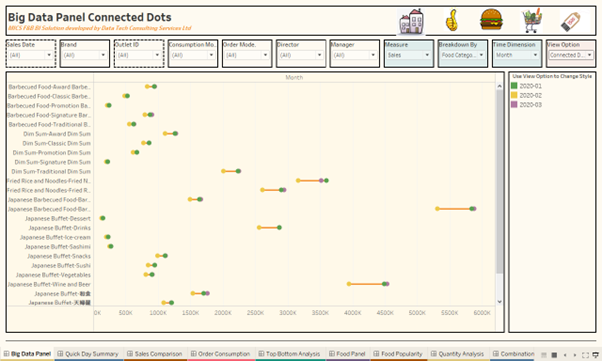Switch to the Food Panel tab
The image size is (602, 361).
coord(347,354)
